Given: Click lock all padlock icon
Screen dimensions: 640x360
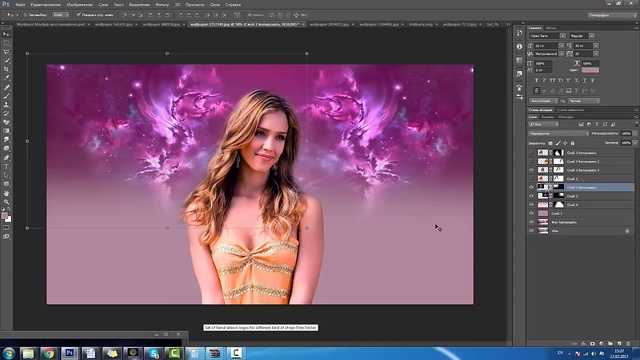Looking at the screenshot, I should click(573, 143).
